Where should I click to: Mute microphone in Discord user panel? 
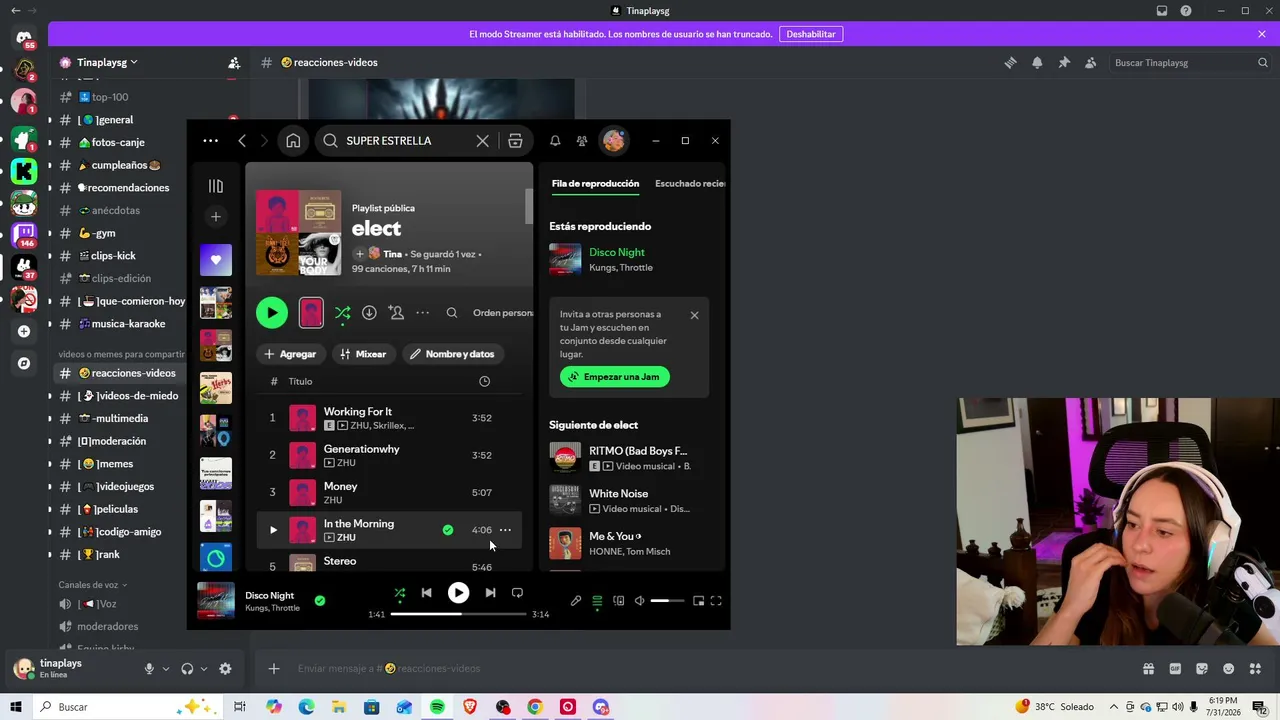149,669
